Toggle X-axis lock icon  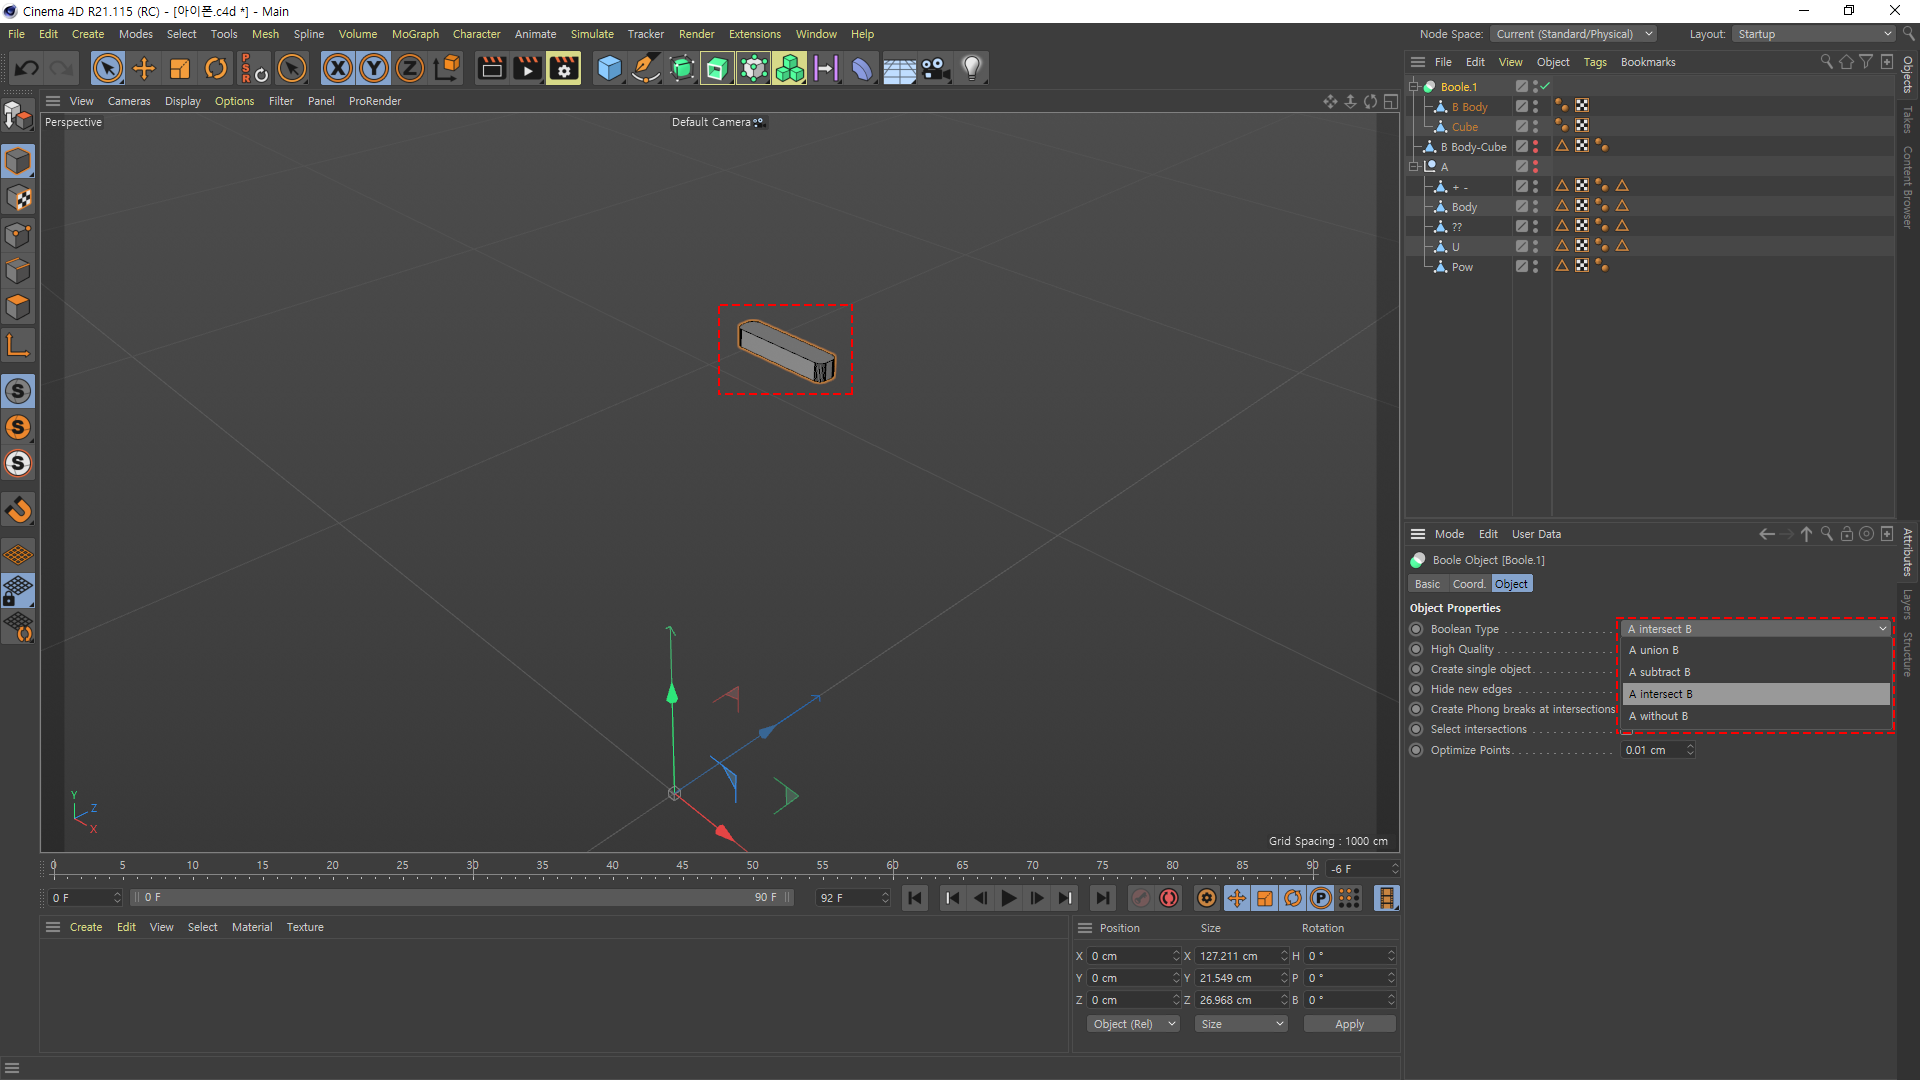[x=338, y=68]
